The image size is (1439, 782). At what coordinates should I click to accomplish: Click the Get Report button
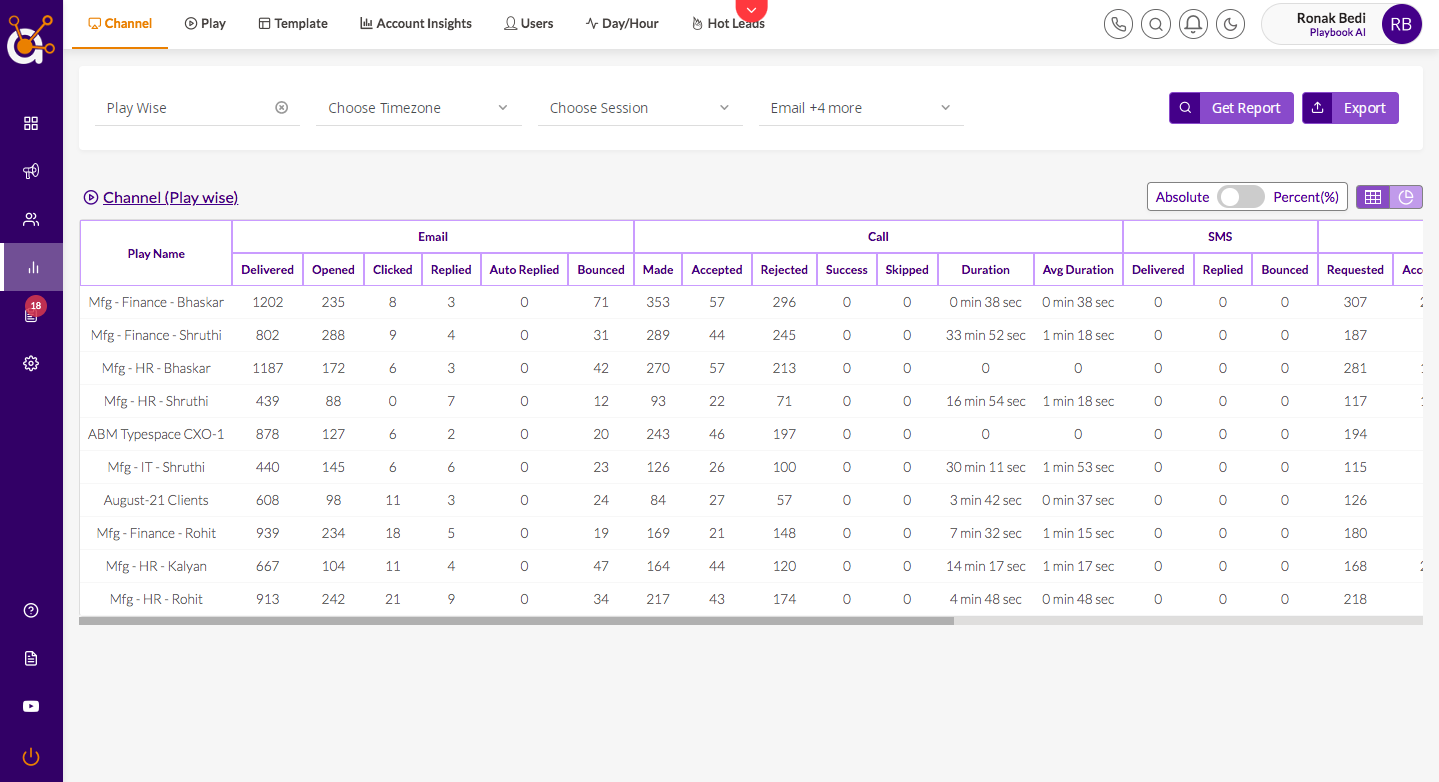coord(1231,108)
